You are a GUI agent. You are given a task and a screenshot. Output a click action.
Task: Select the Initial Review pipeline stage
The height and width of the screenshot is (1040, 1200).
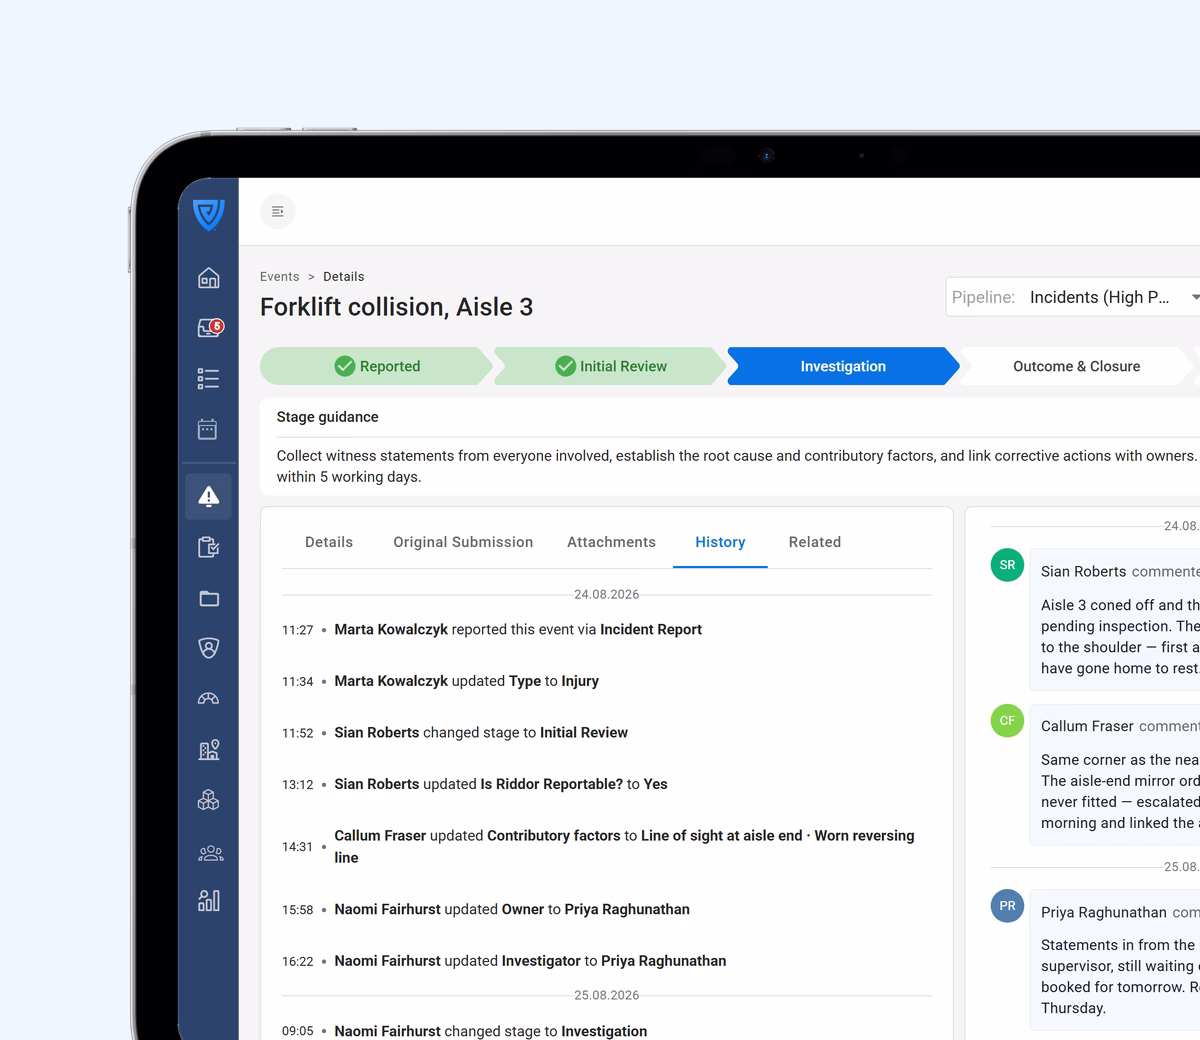point(610,366)
